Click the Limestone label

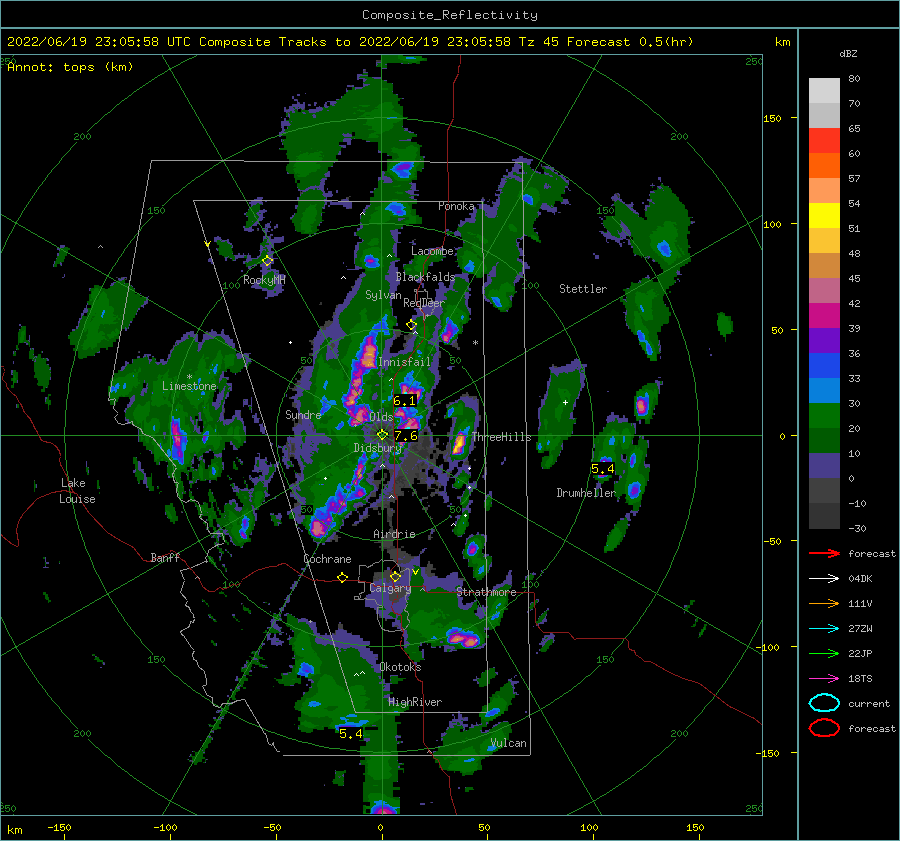[189, 386]
